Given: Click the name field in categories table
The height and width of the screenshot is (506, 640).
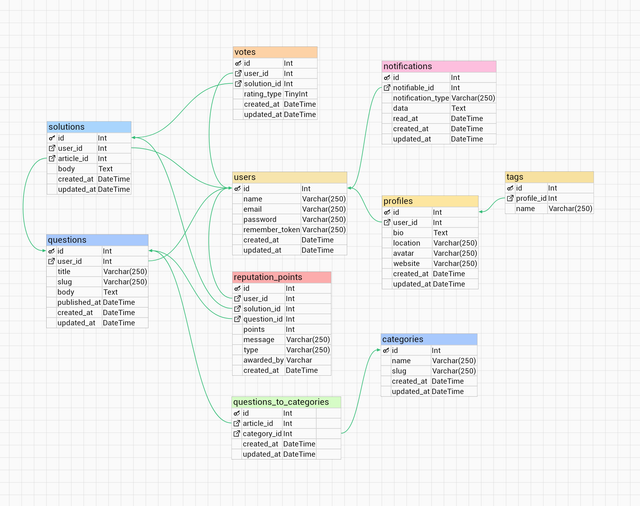Looking at the screenshot, I should tap(429, 361).
